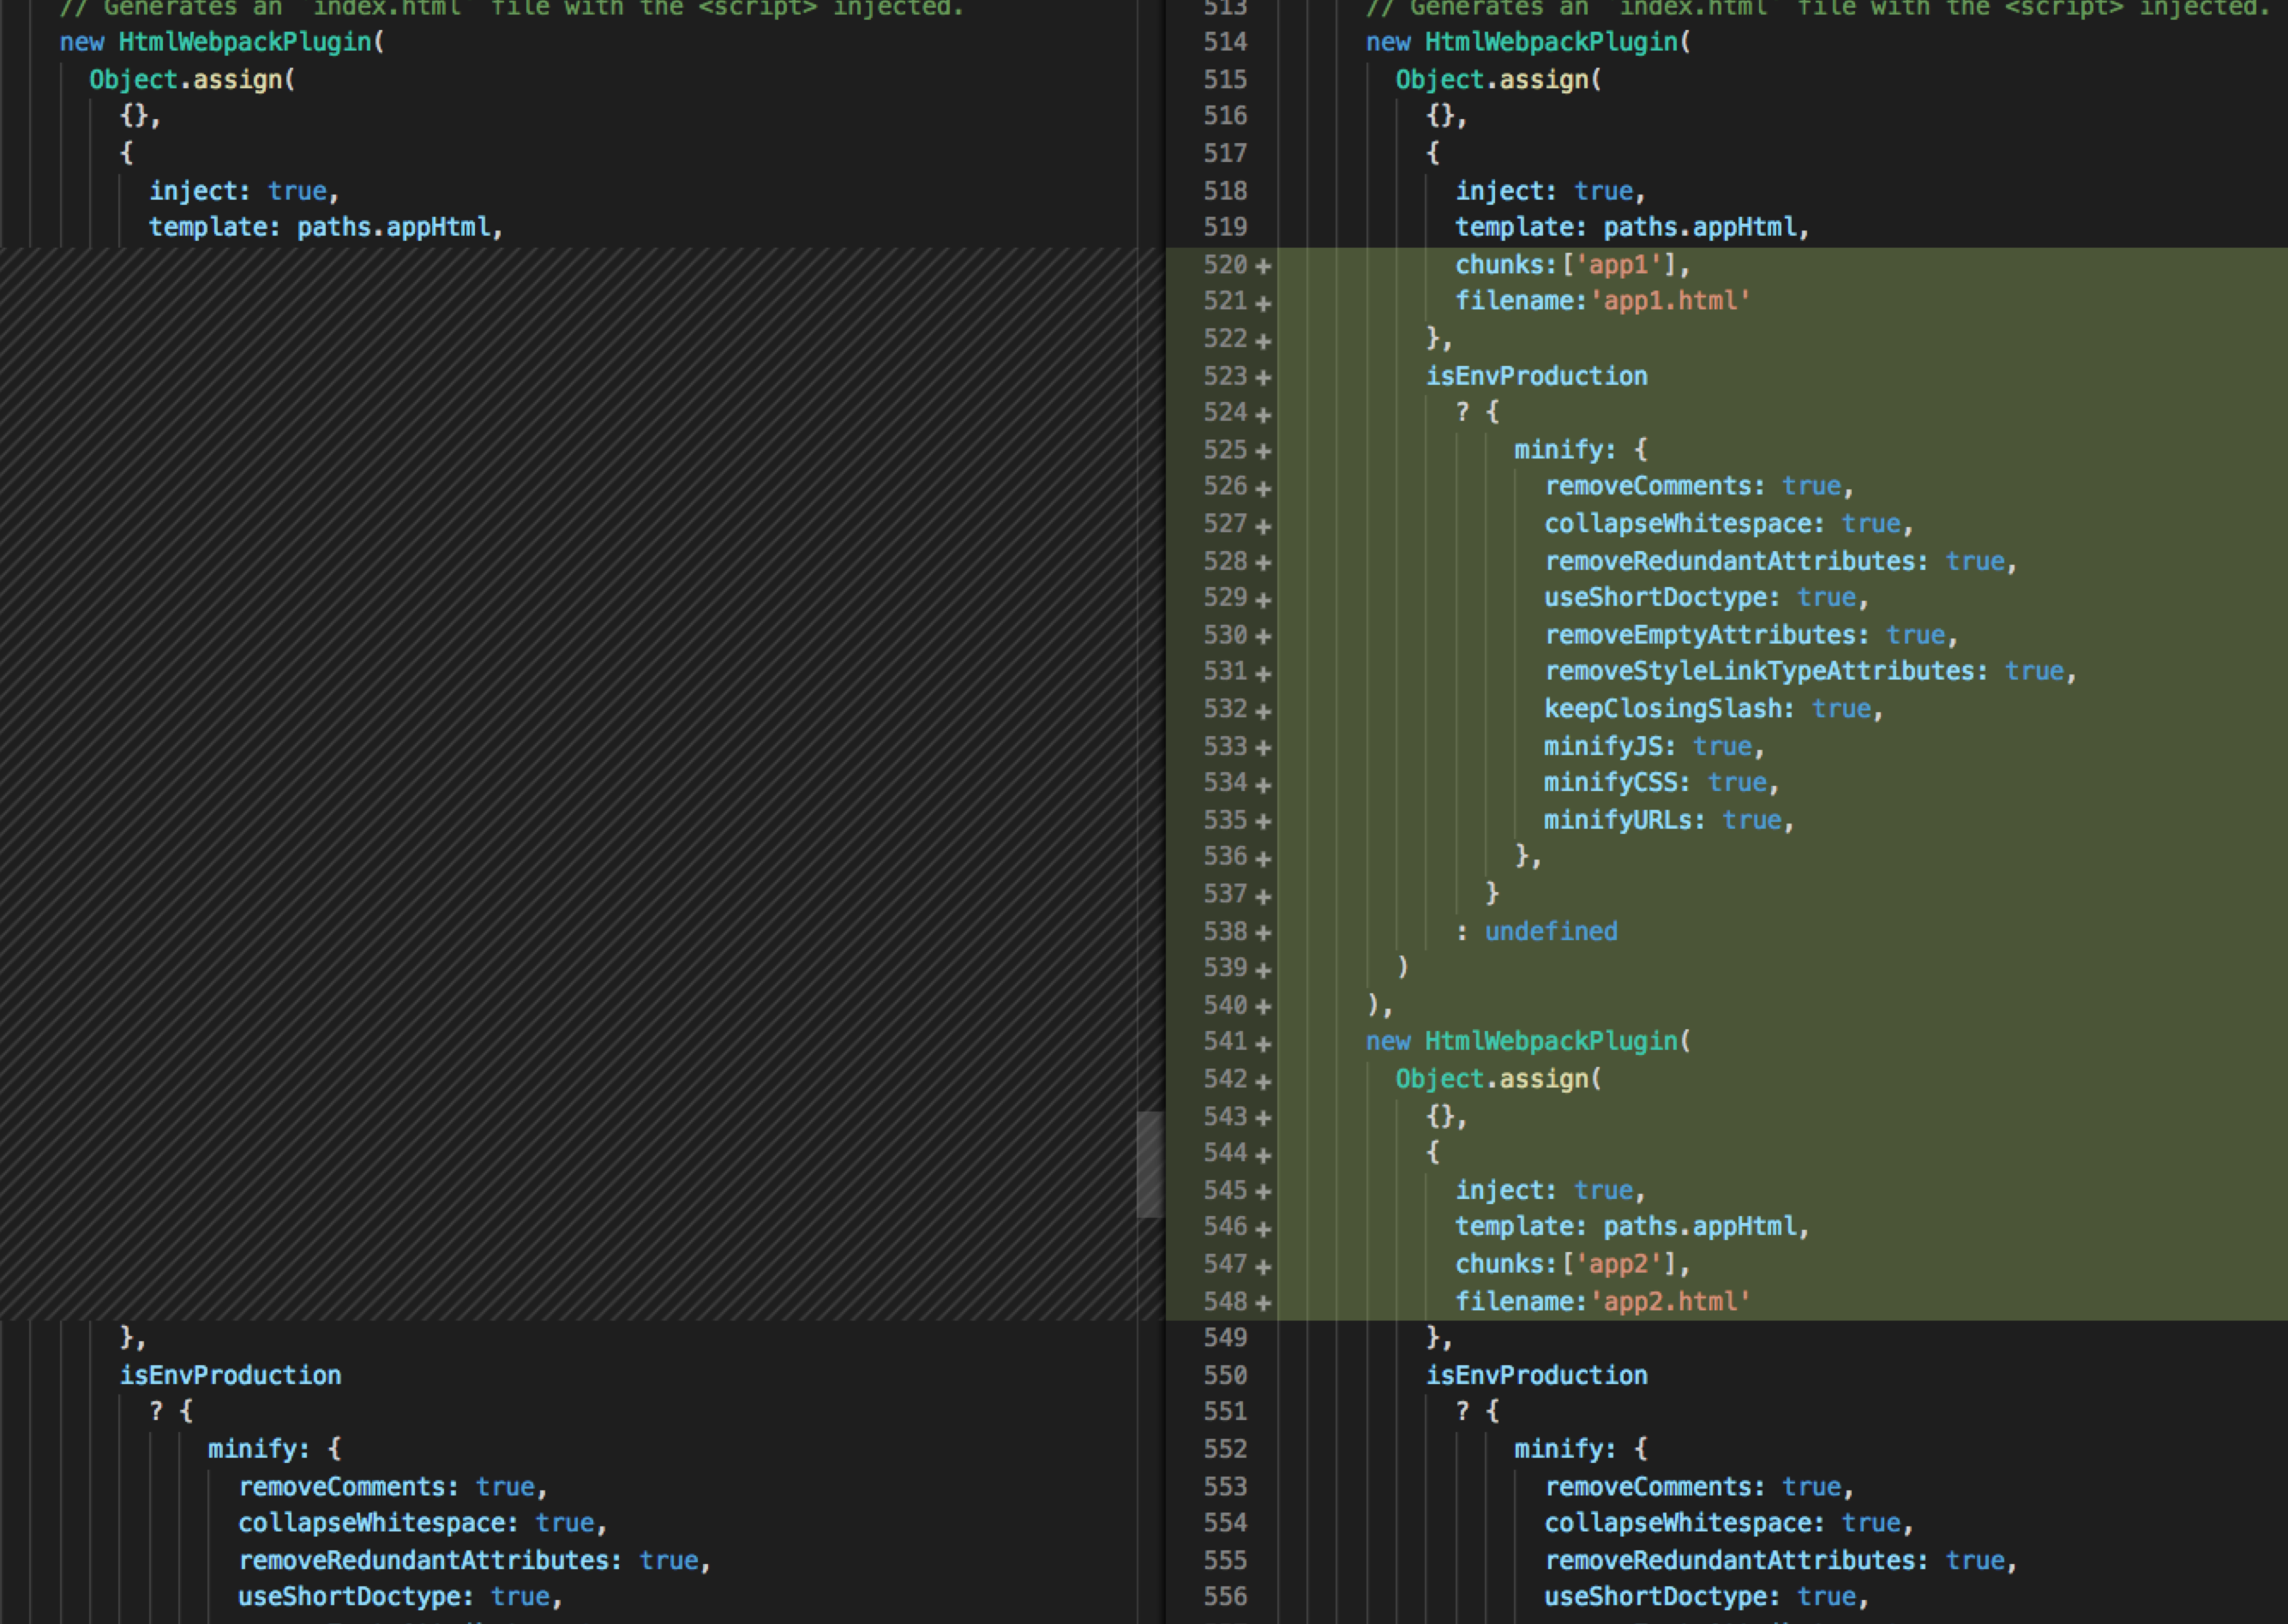Click HtmlWebpackPlugin on line 541
Image resolution: width=2288 pixels, height=1624 pixels.
(x=1550, y=1041)
